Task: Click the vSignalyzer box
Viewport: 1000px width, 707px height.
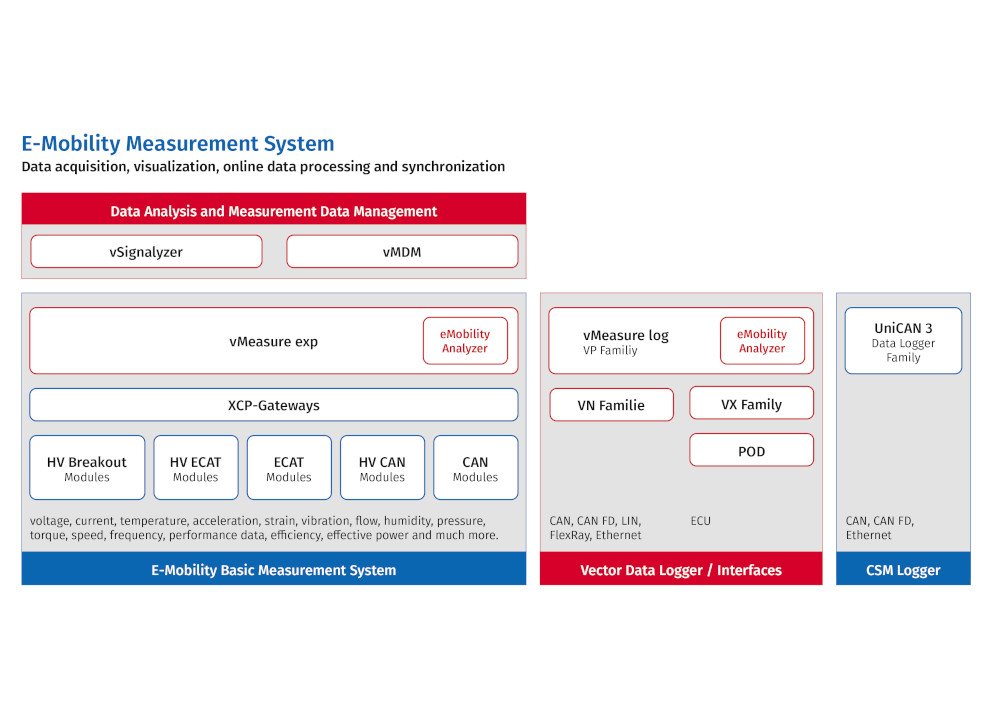Action: 146,252
